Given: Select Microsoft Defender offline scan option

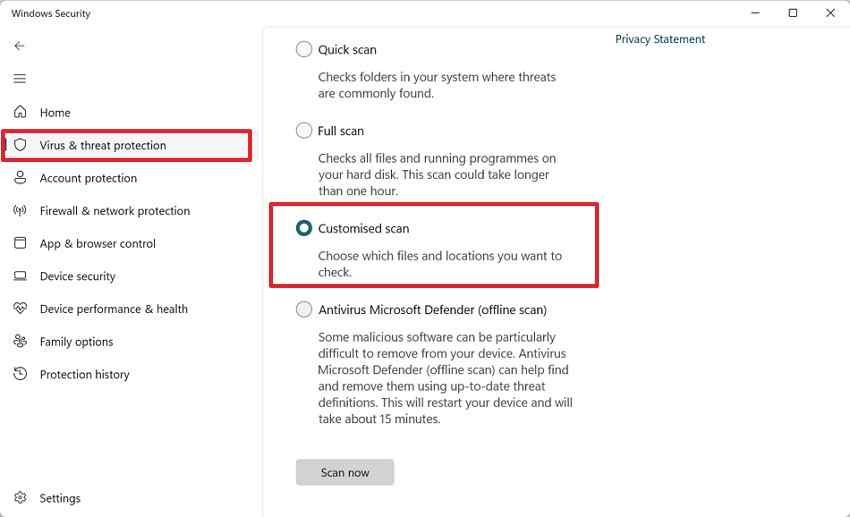Looking at the screenshot, I should point(304,309).
